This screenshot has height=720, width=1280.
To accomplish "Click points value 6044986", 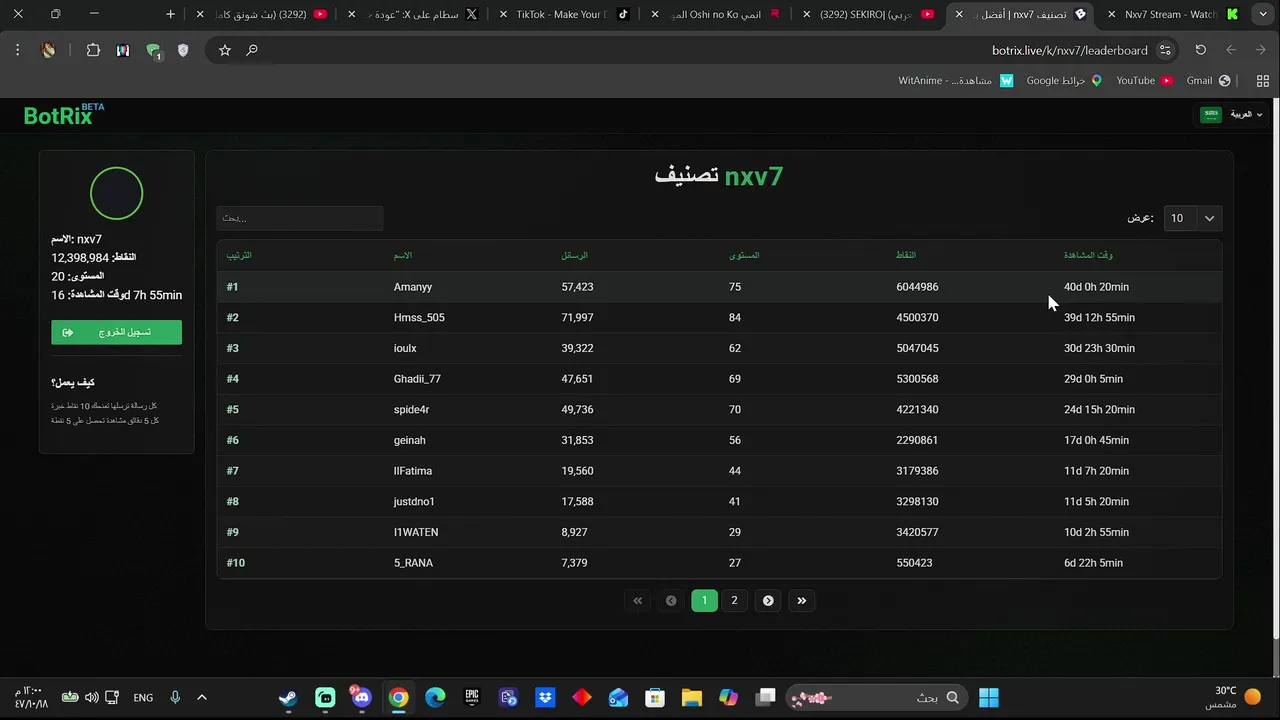I will 917,287.
